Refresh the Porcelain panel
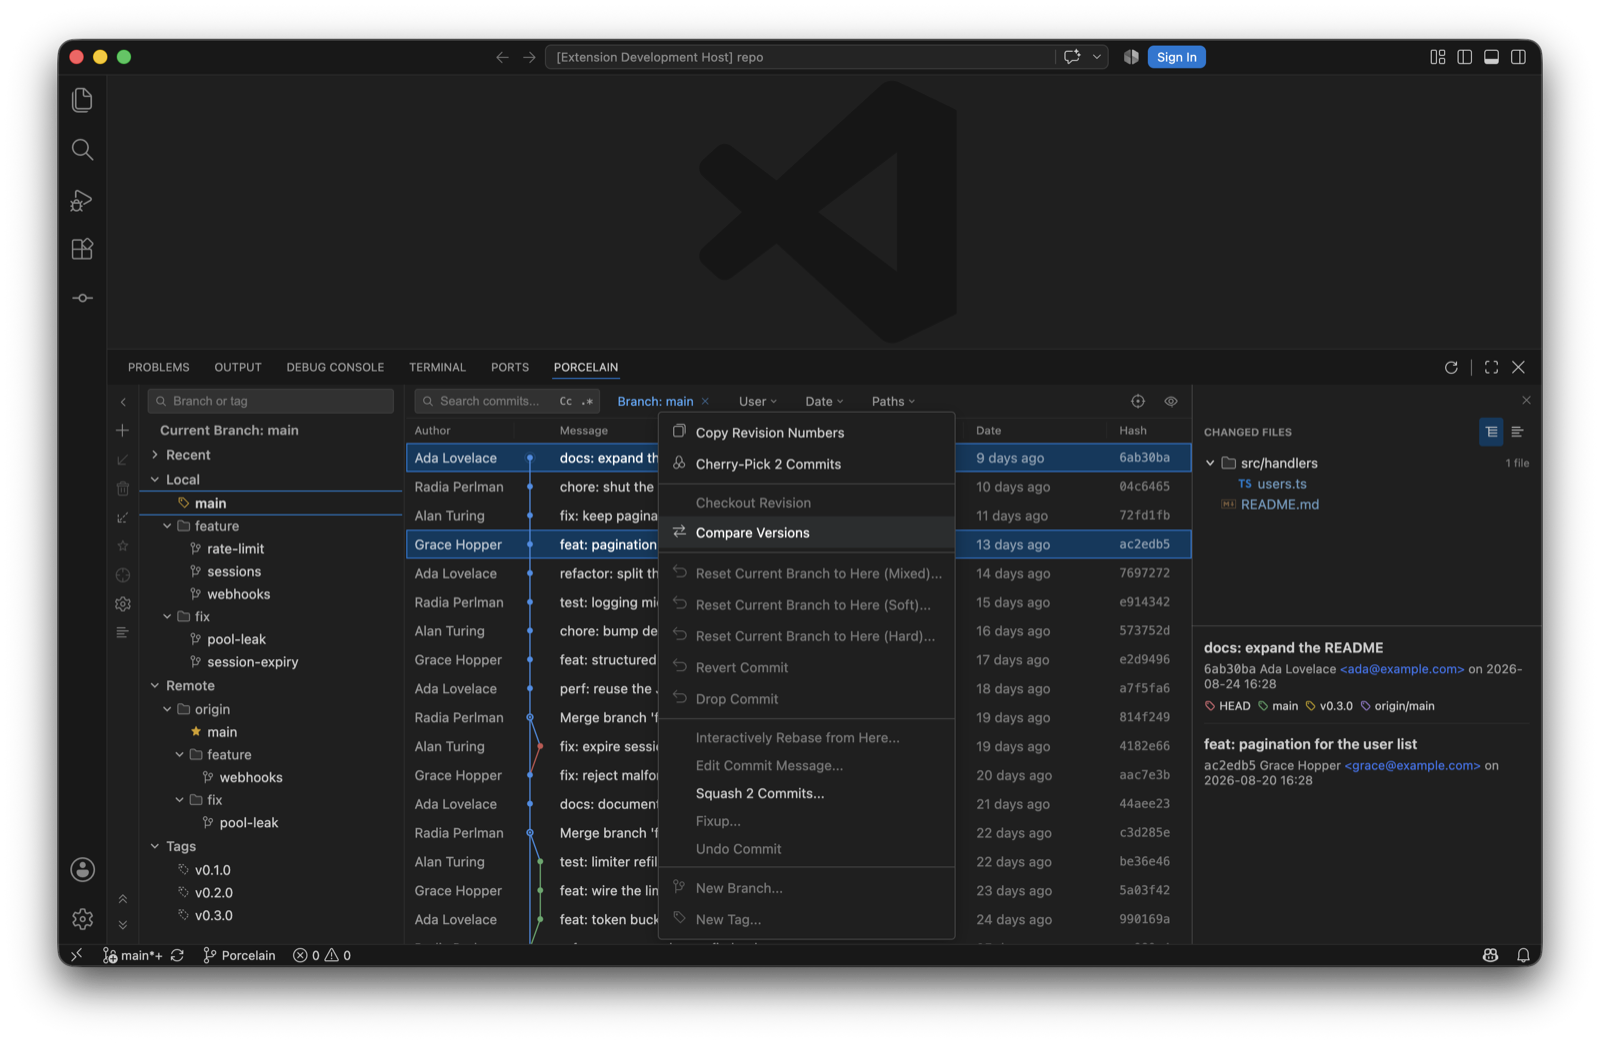 [1451, 367]
